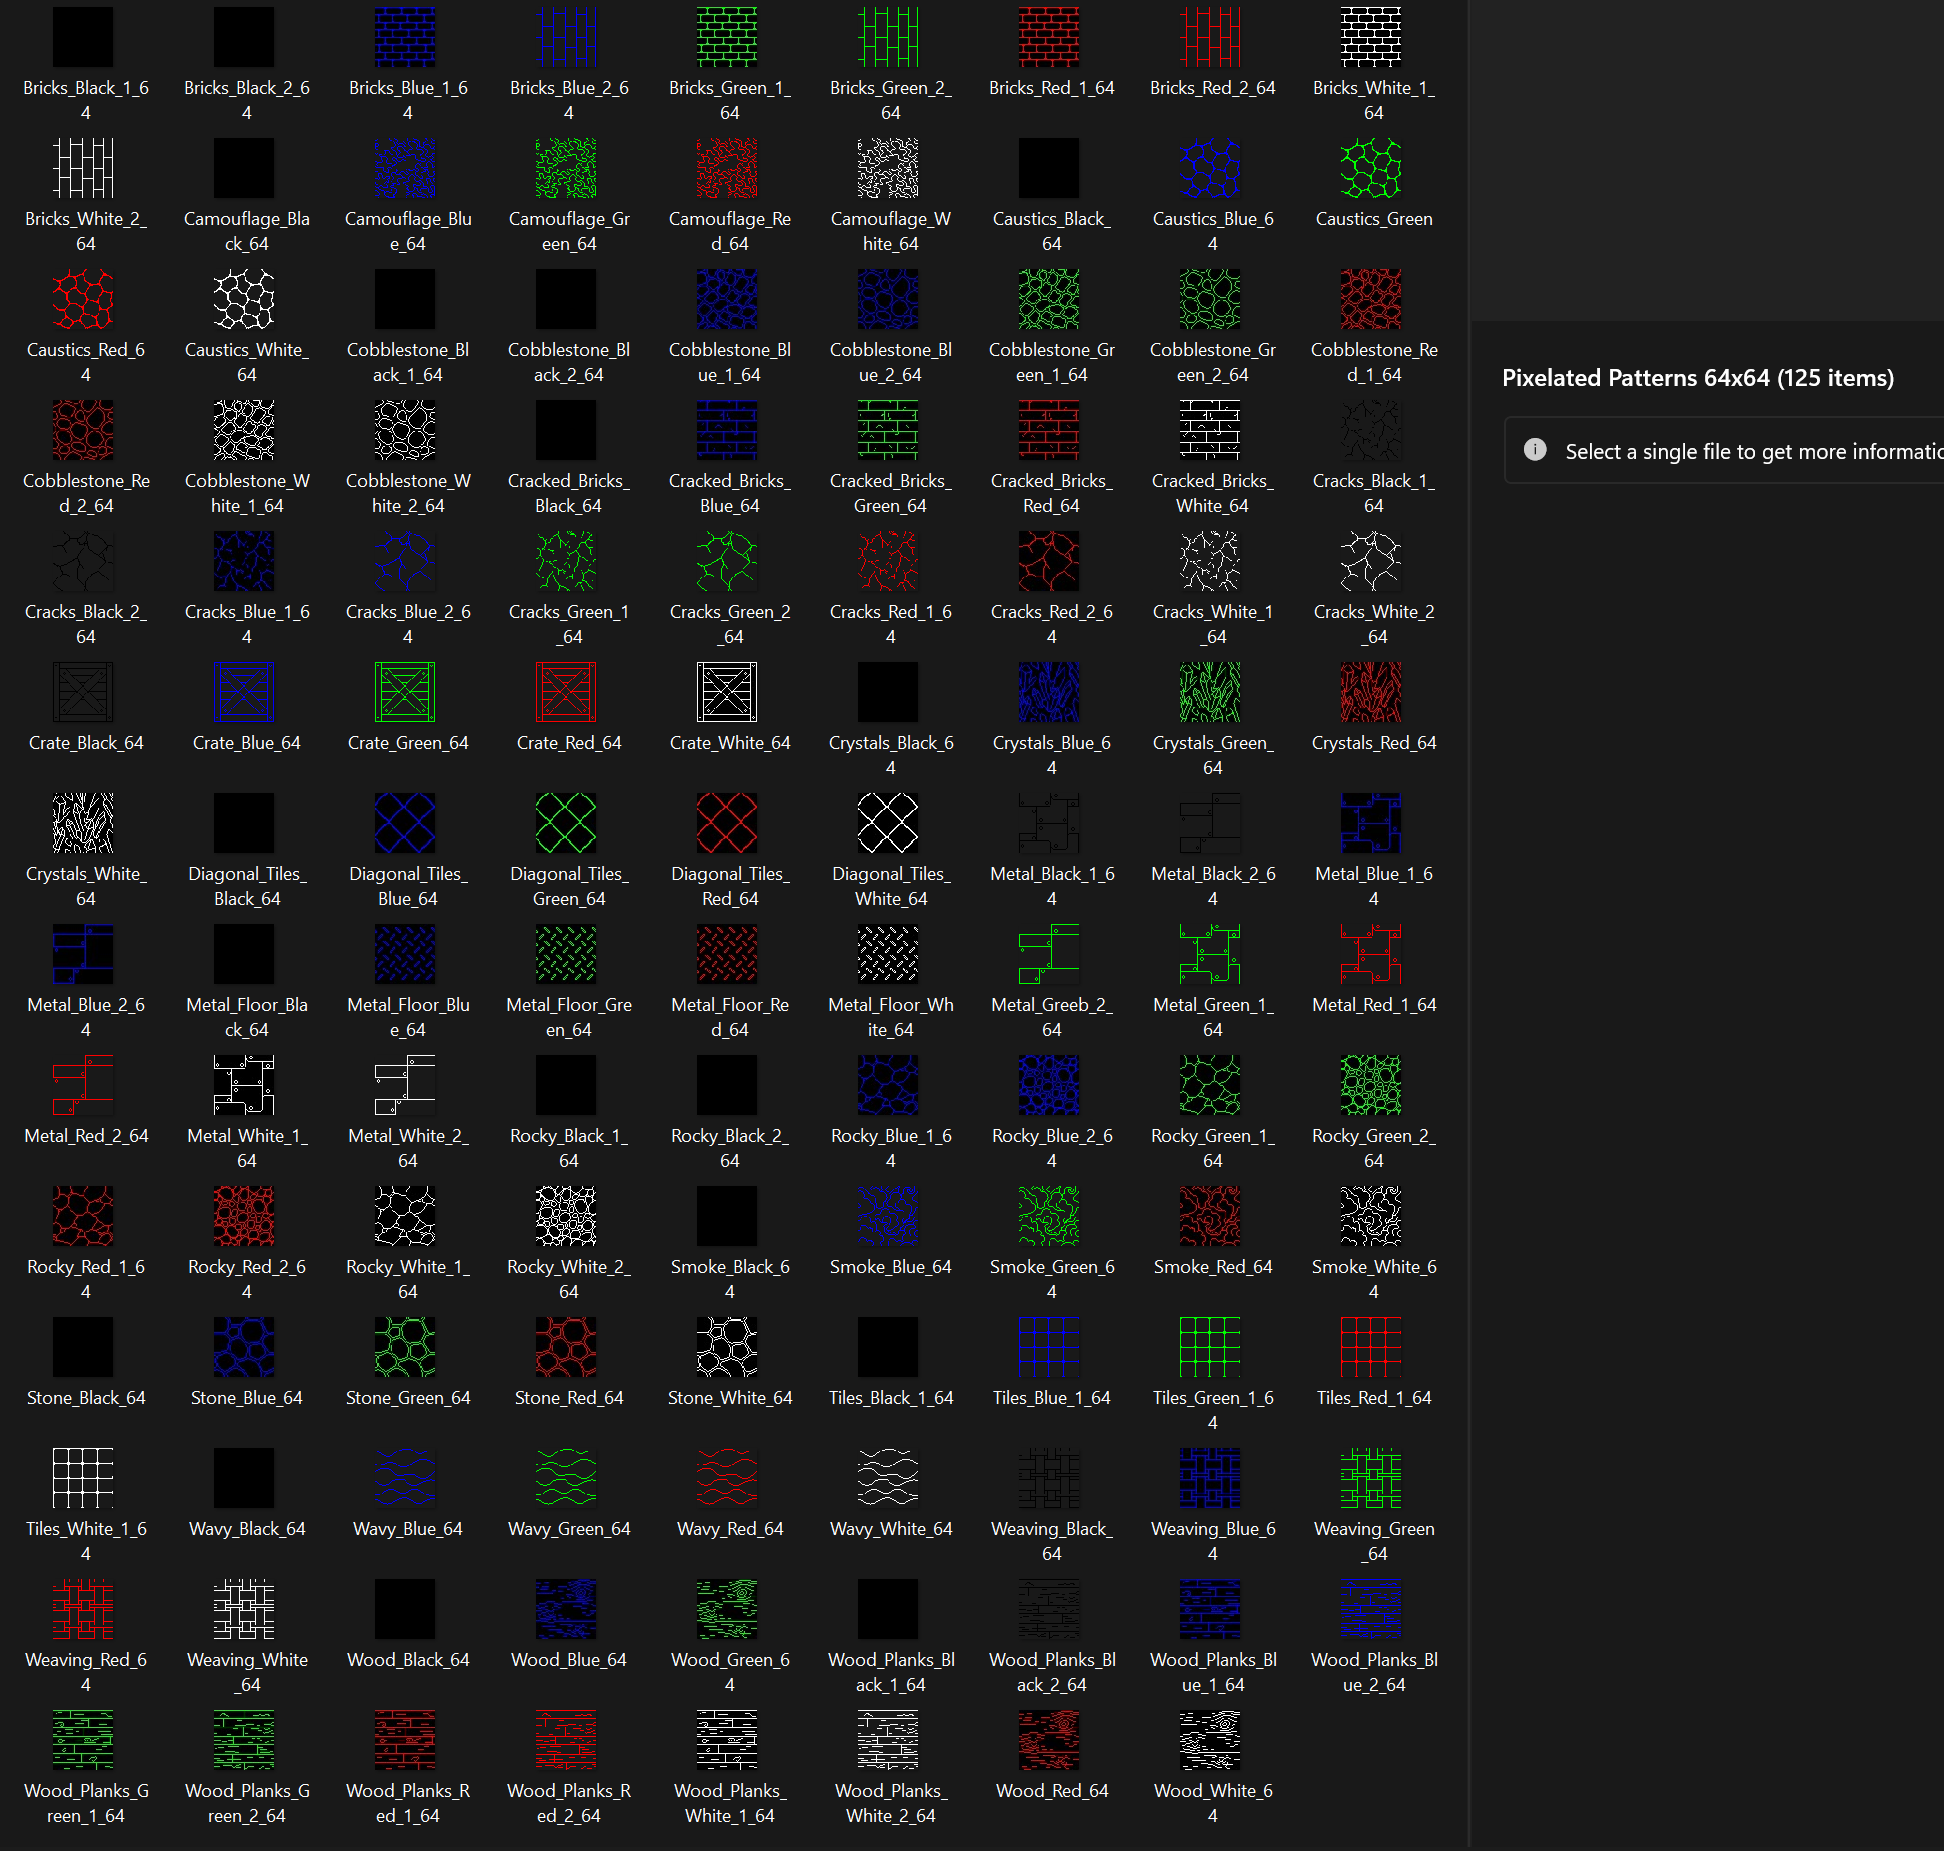
Task: Select the Wood_Planks_White_1_64 file
Action: (727, 1740)
